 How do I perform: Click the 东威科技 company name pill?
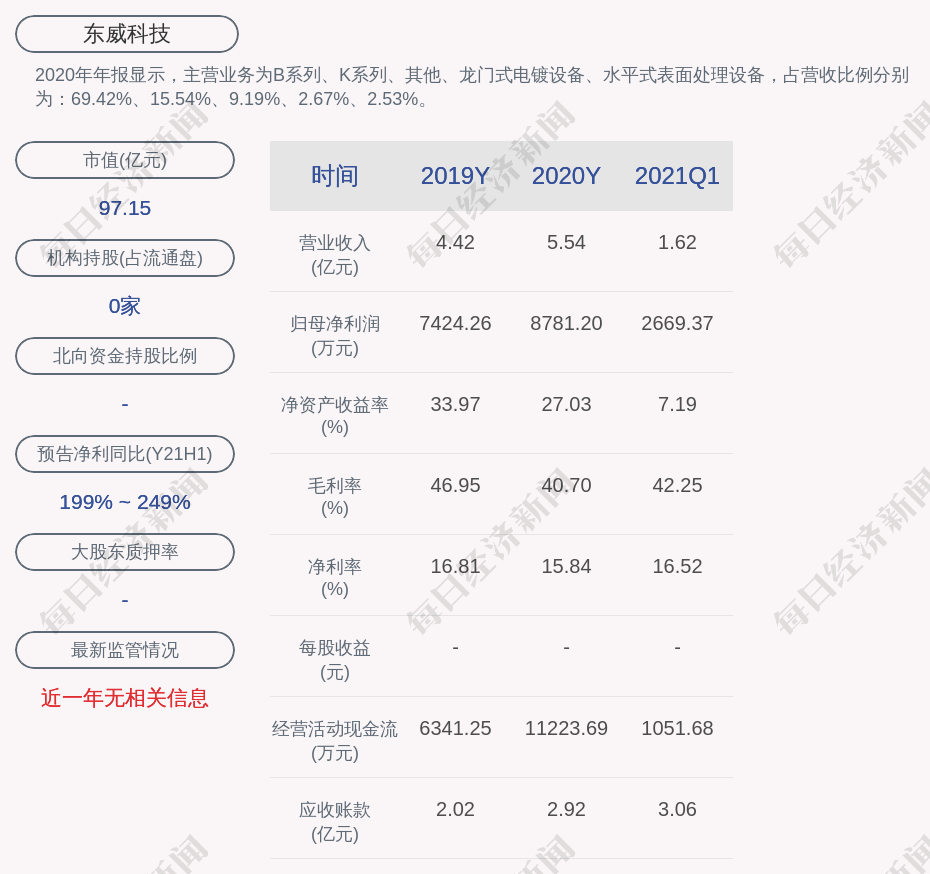pyautogui.click(x=127, y=34)
